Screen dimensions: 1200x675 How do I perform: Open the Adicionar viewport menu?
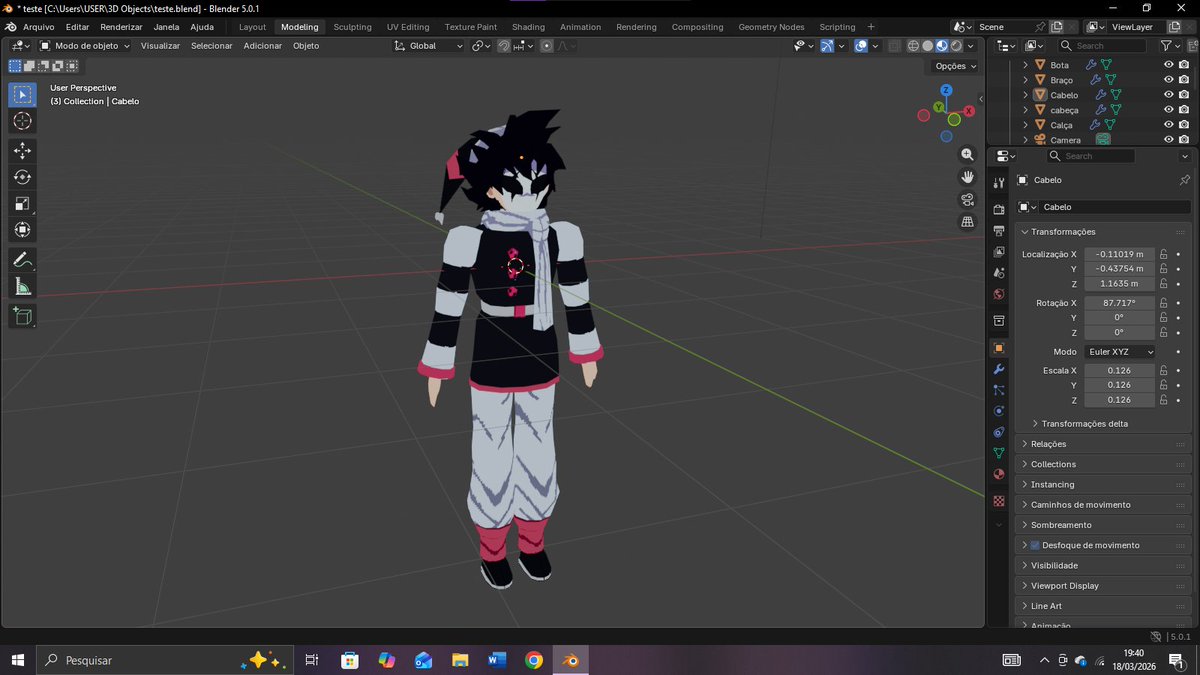263,46
